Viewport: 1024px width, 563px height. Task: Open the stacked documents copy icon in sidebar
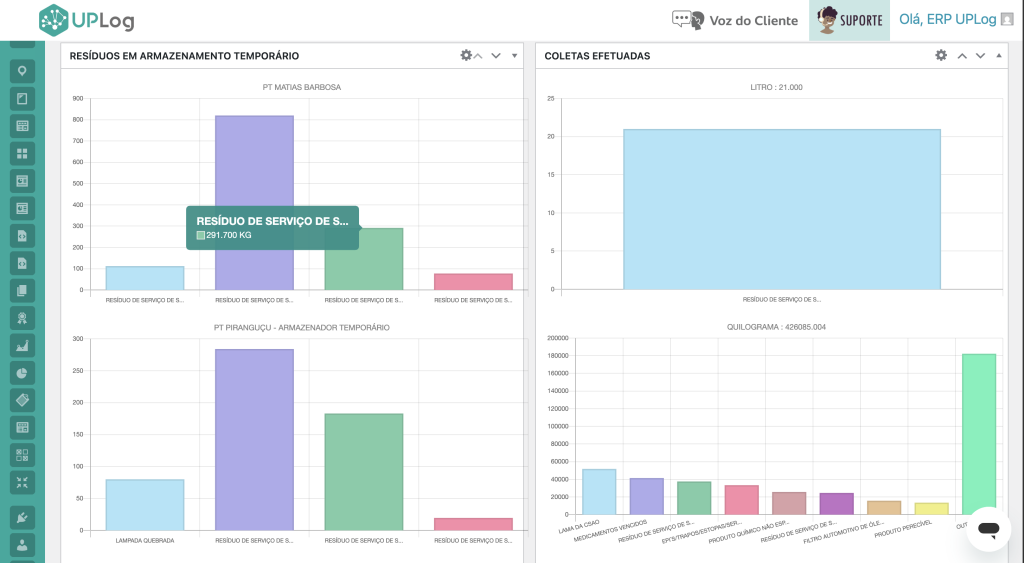(22, 291)
